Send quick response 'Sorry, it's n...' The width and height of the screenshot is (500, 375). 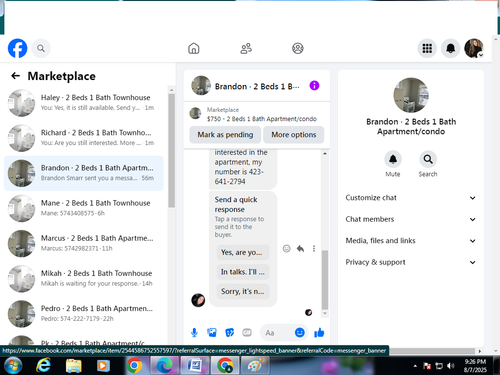pyautogui.click(x=243, y=291)
